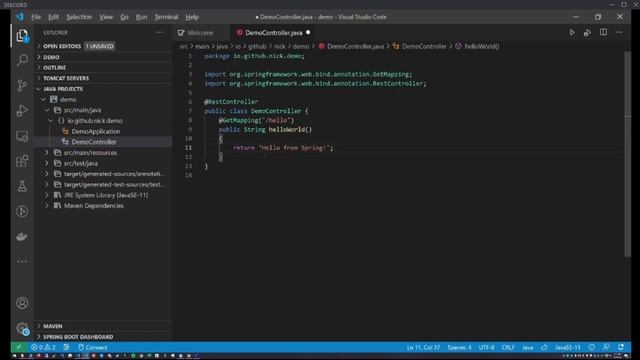Screen dimensions: 640x360
Task: Open notifications bell in status bar
Action: pyautogui.click(x=621, y=347)
